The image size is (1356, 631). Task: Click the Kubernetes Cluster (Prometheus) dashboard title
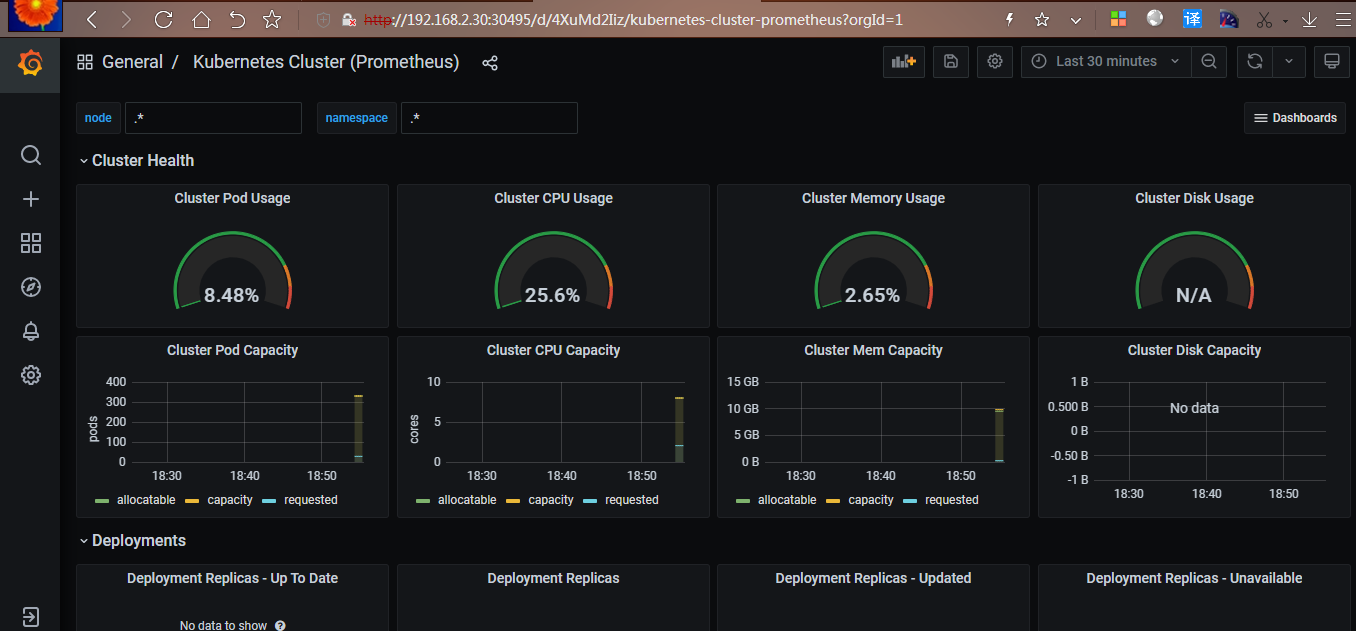[326, 62]
